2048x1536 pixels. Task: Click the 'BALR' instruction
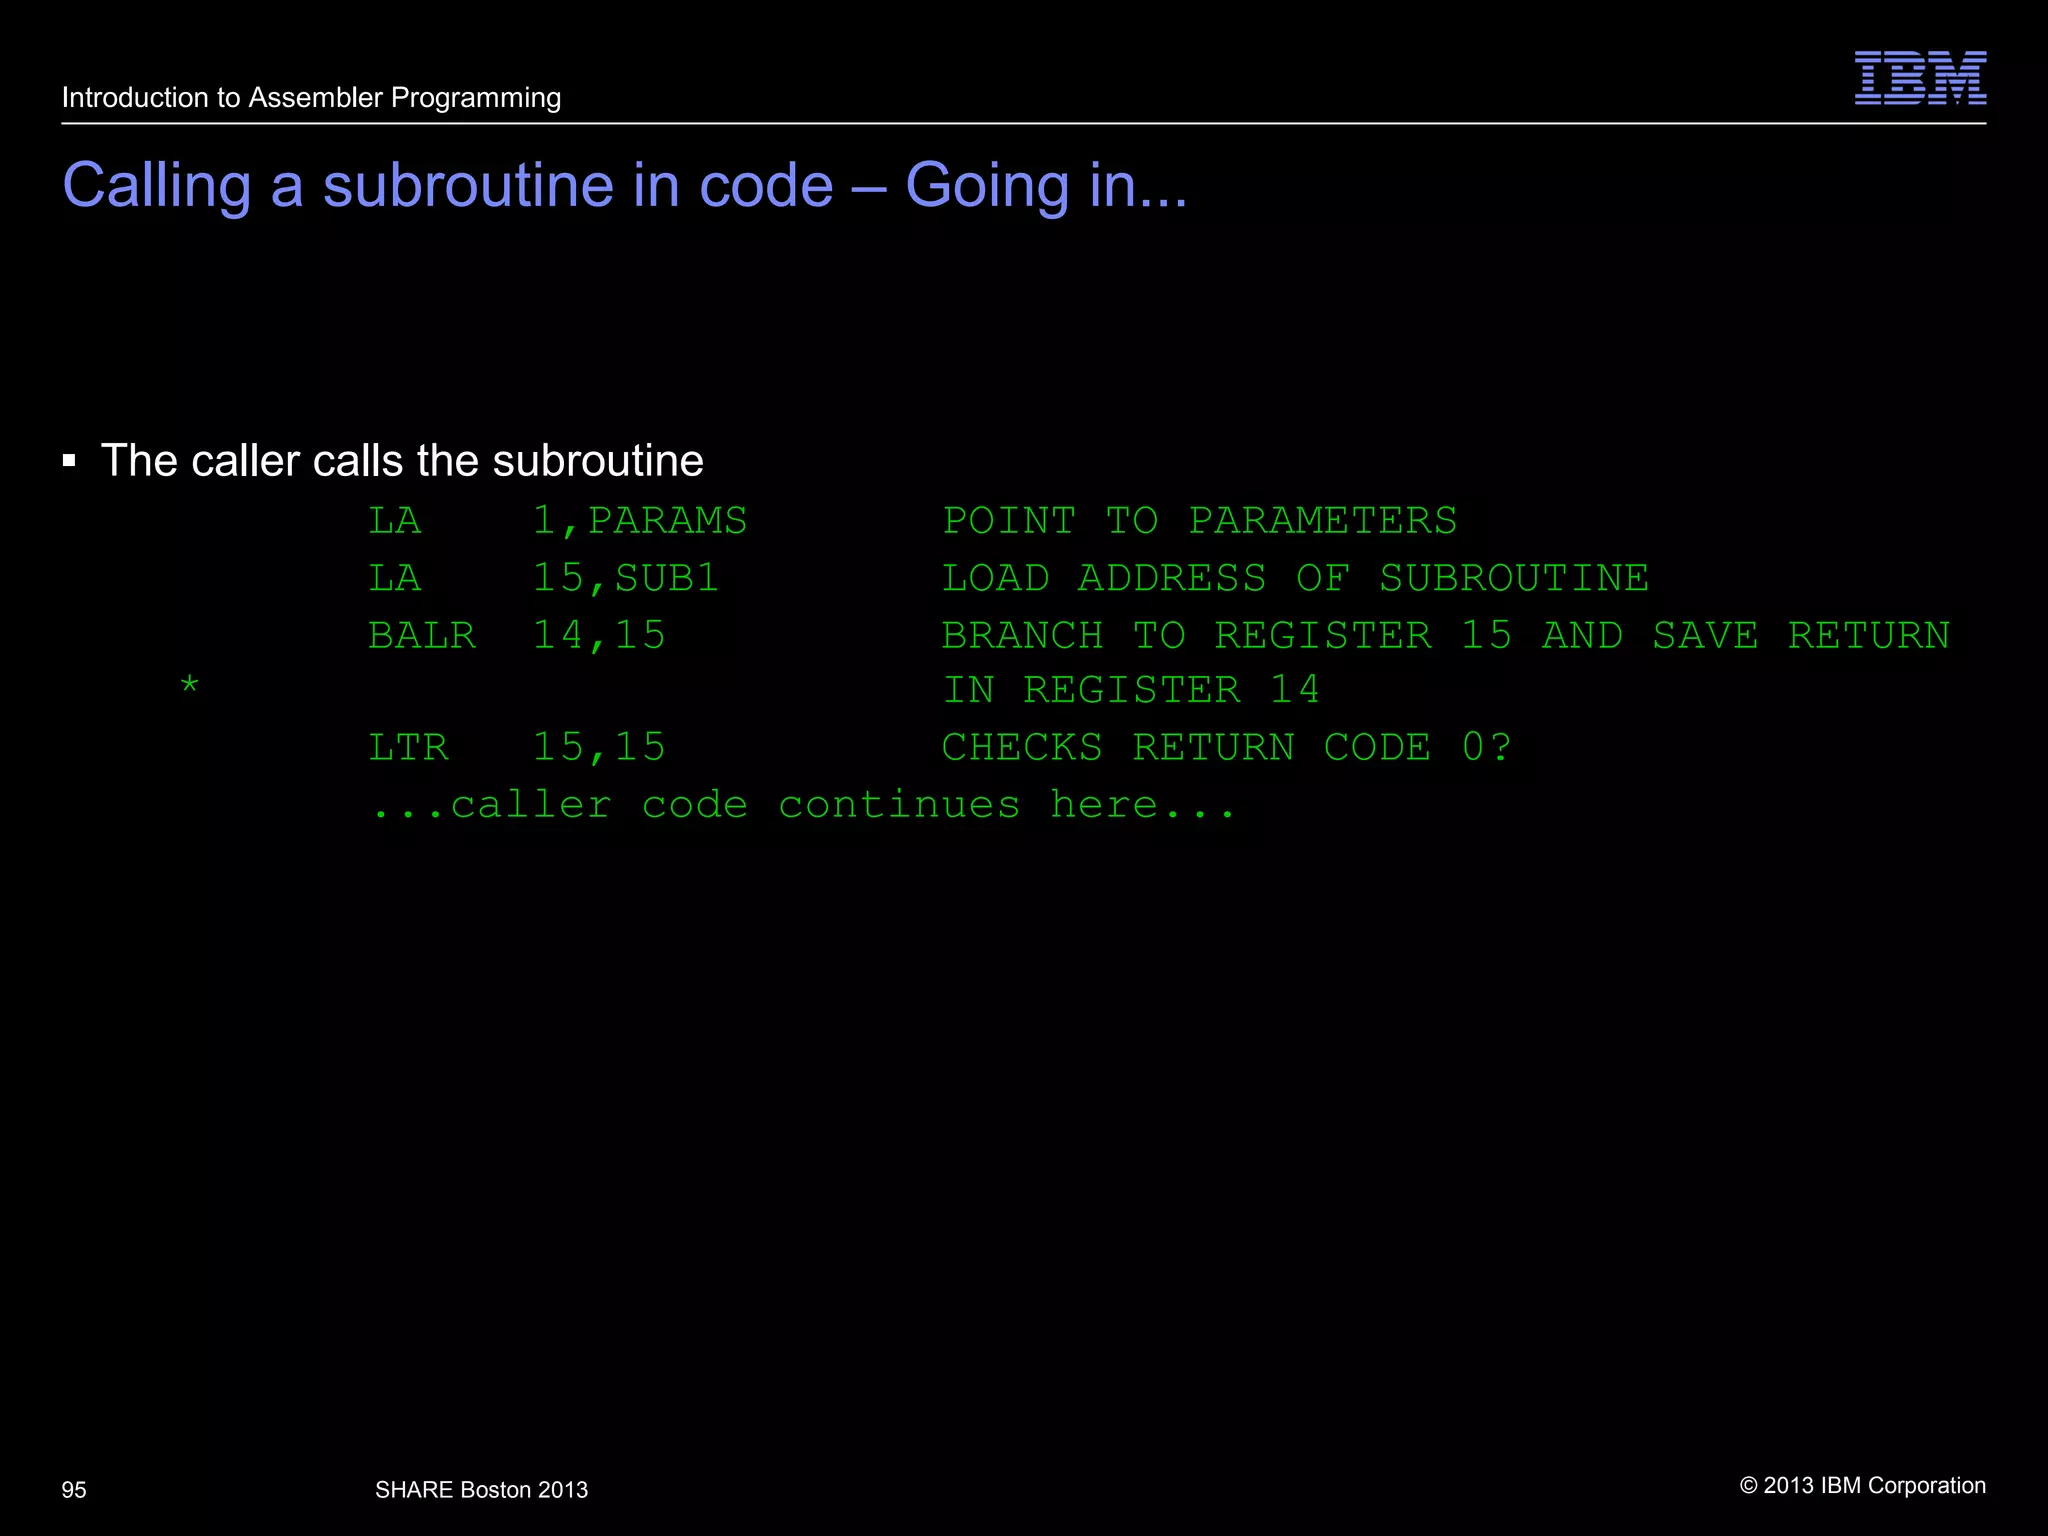coord(422,636)
